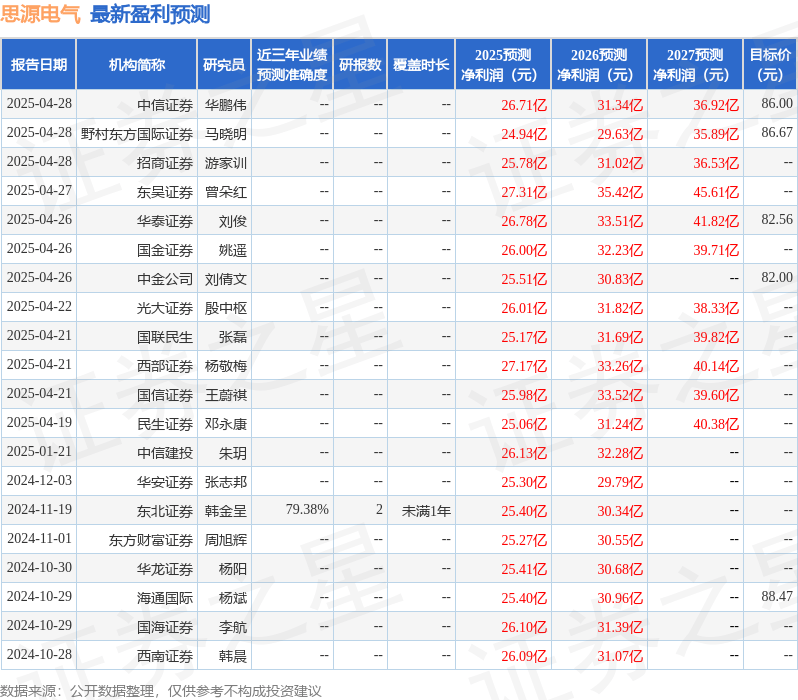Click the 2027预测净利润 column header
Viewport: 798px width, 700px height.
[x=695, y=65]
